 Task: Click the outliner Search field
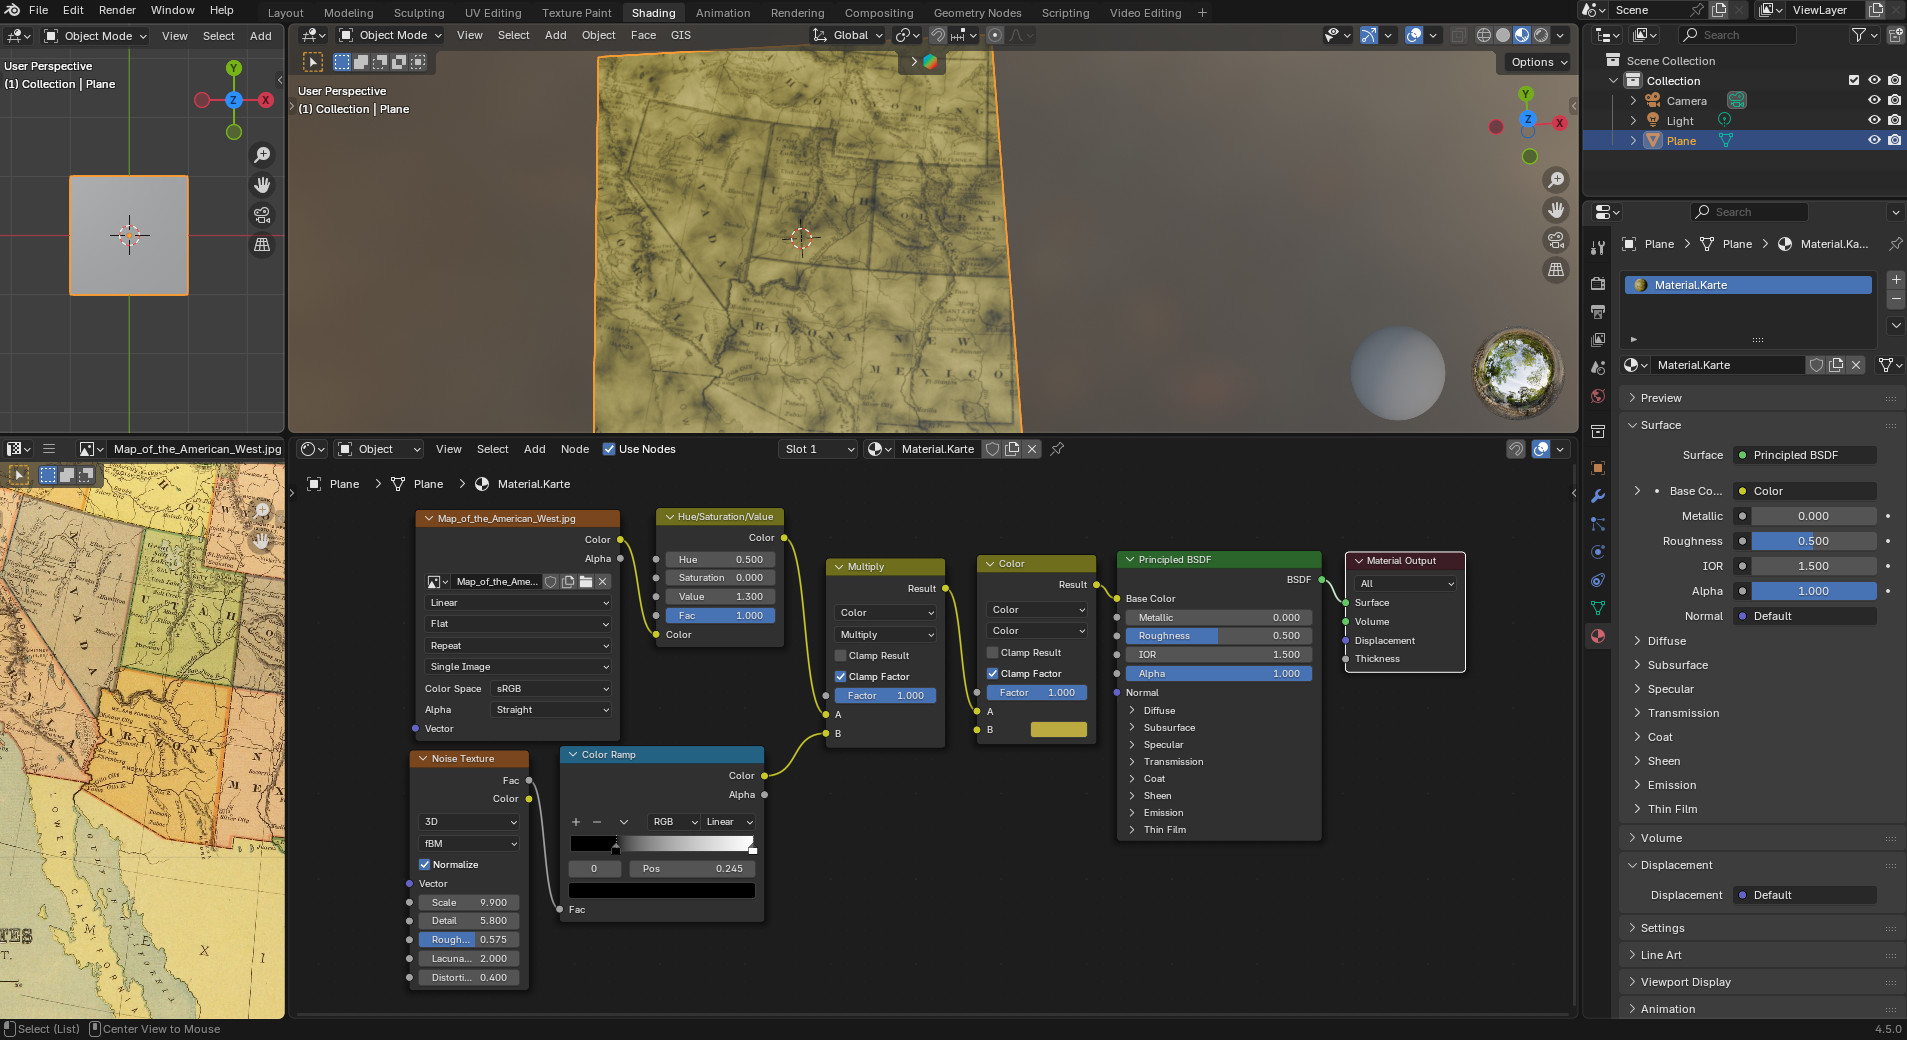click(x=1738, y=35)
